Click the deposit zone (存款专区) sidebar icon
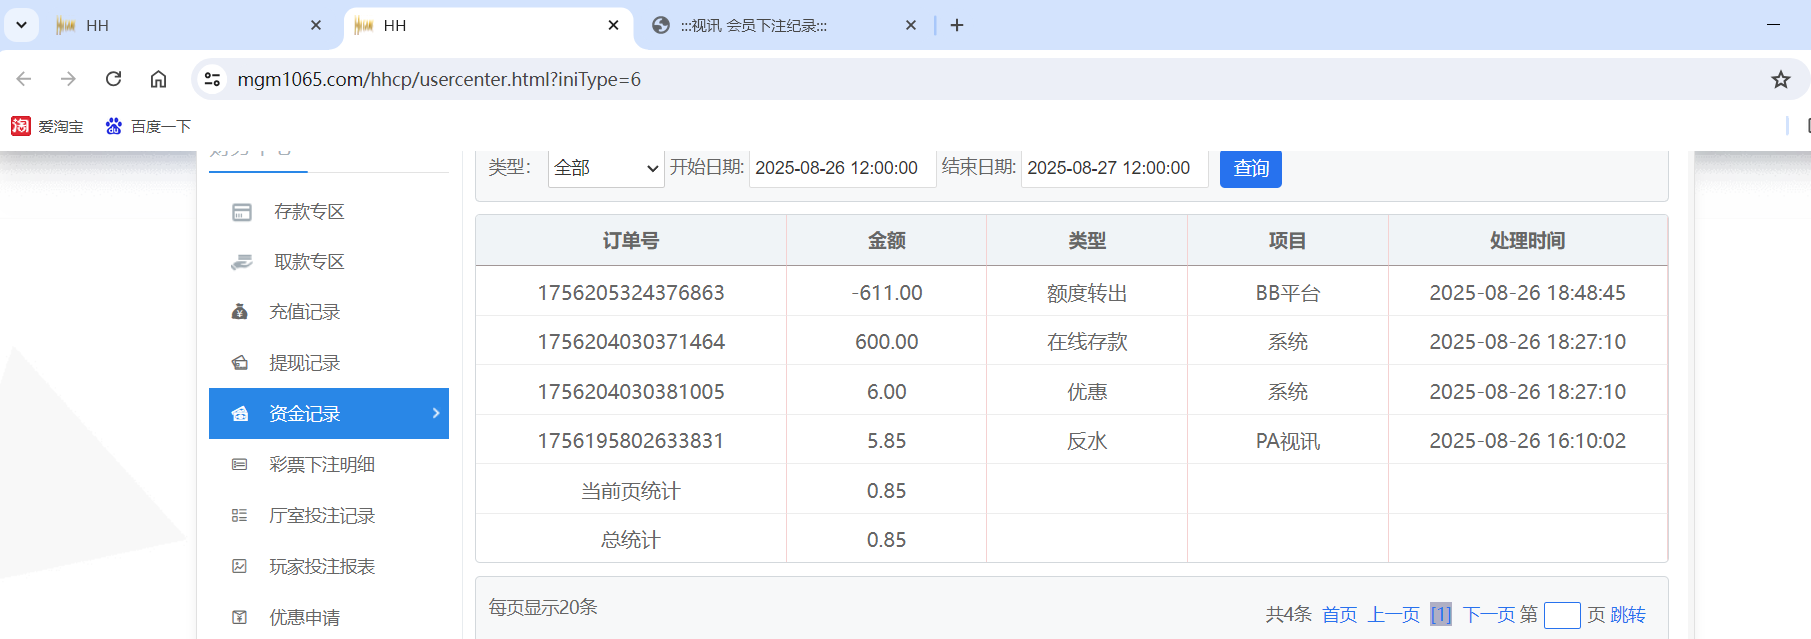This screenshot has height=639, width=1811. (241, 212)
